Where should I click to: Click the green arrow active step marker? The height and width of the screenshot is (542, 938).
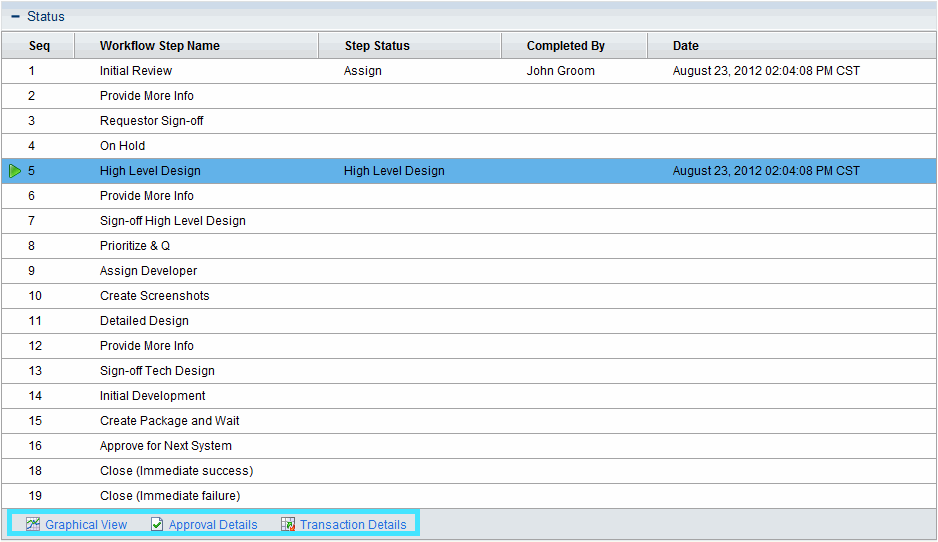coord(15,171)
